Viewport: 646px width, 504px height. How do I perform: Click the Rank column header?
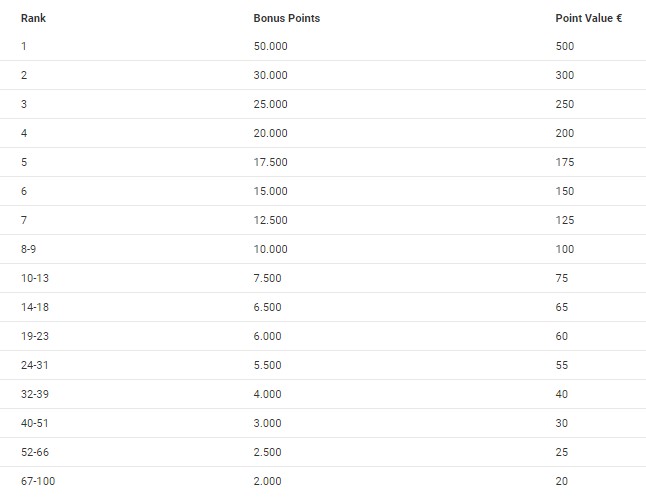pyautogui.click(x=32, y=18)
